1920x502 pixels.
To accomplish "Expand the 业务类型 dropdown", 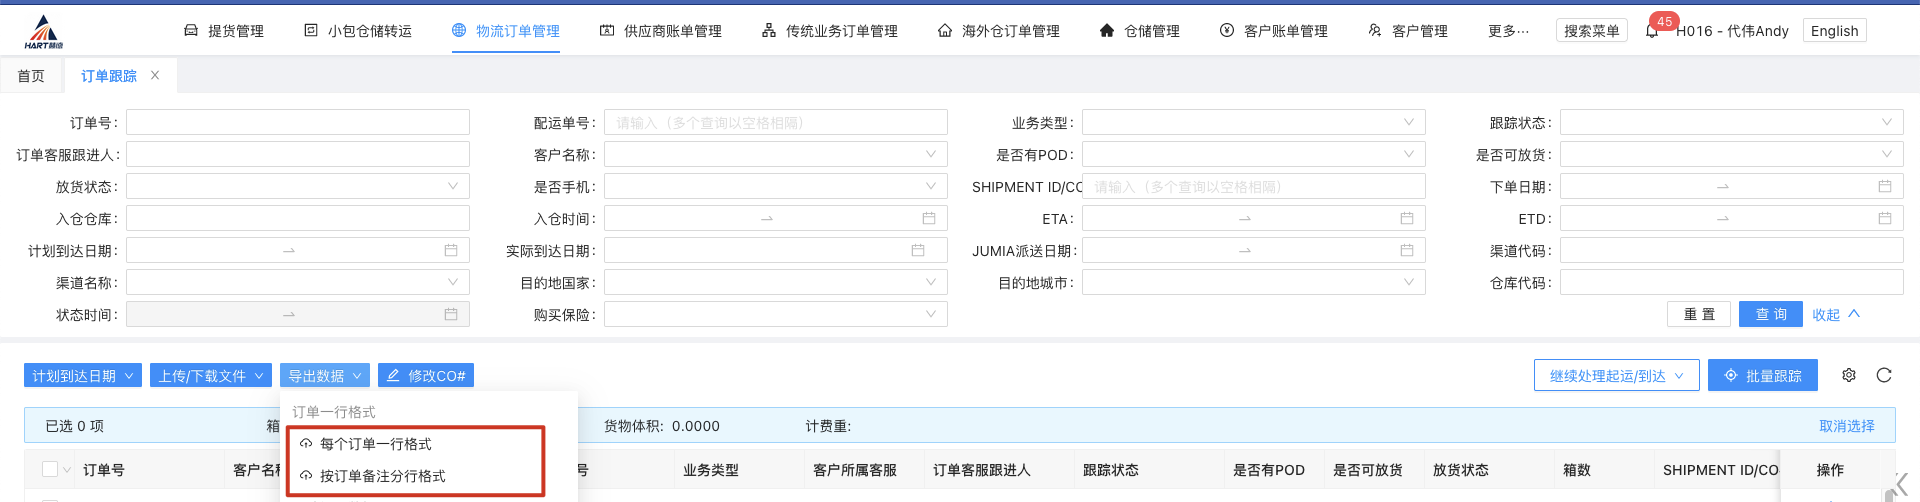I will pos(1253,123).
